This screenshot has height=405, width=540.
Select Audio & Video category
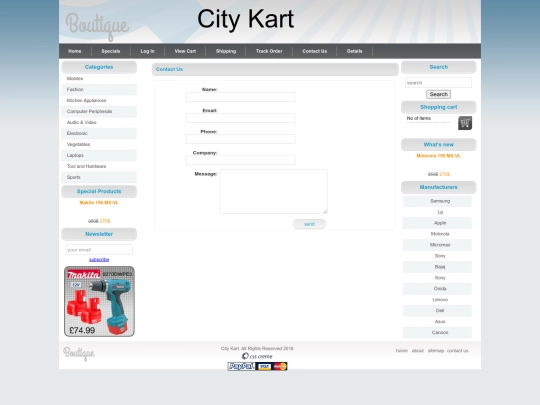pos(99,122)
